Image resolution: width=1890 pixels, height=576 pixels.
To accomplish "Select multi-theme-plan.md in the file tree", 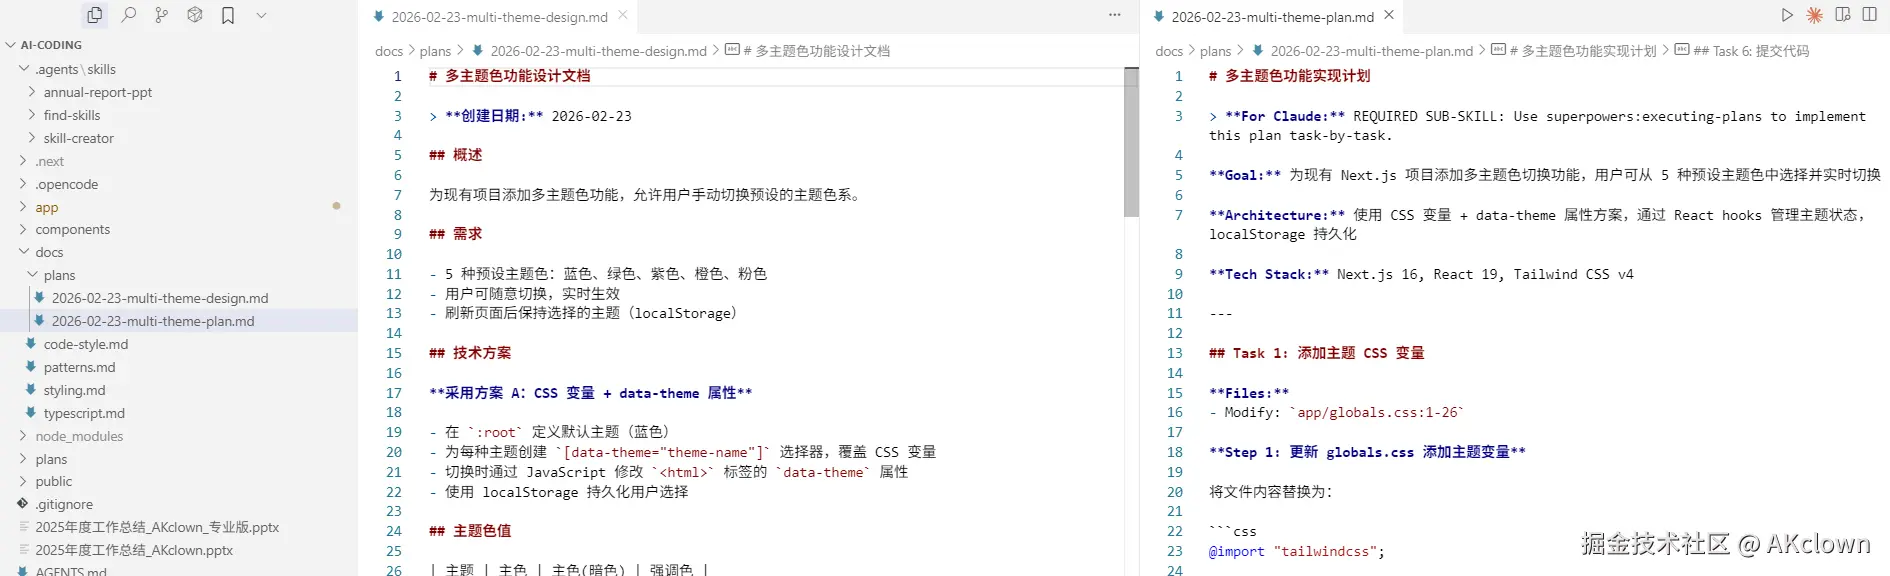I will click(x=153, y=321).
